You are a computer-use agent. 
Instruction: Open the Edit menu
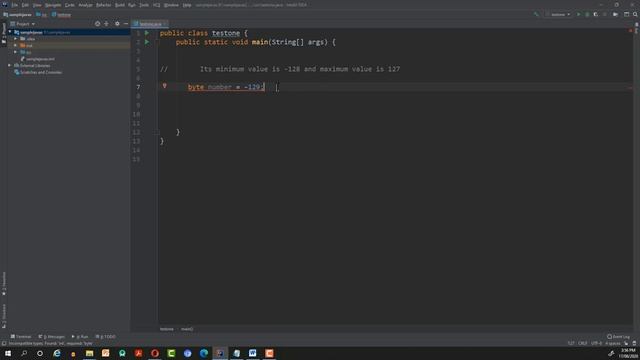coord(25,5)
